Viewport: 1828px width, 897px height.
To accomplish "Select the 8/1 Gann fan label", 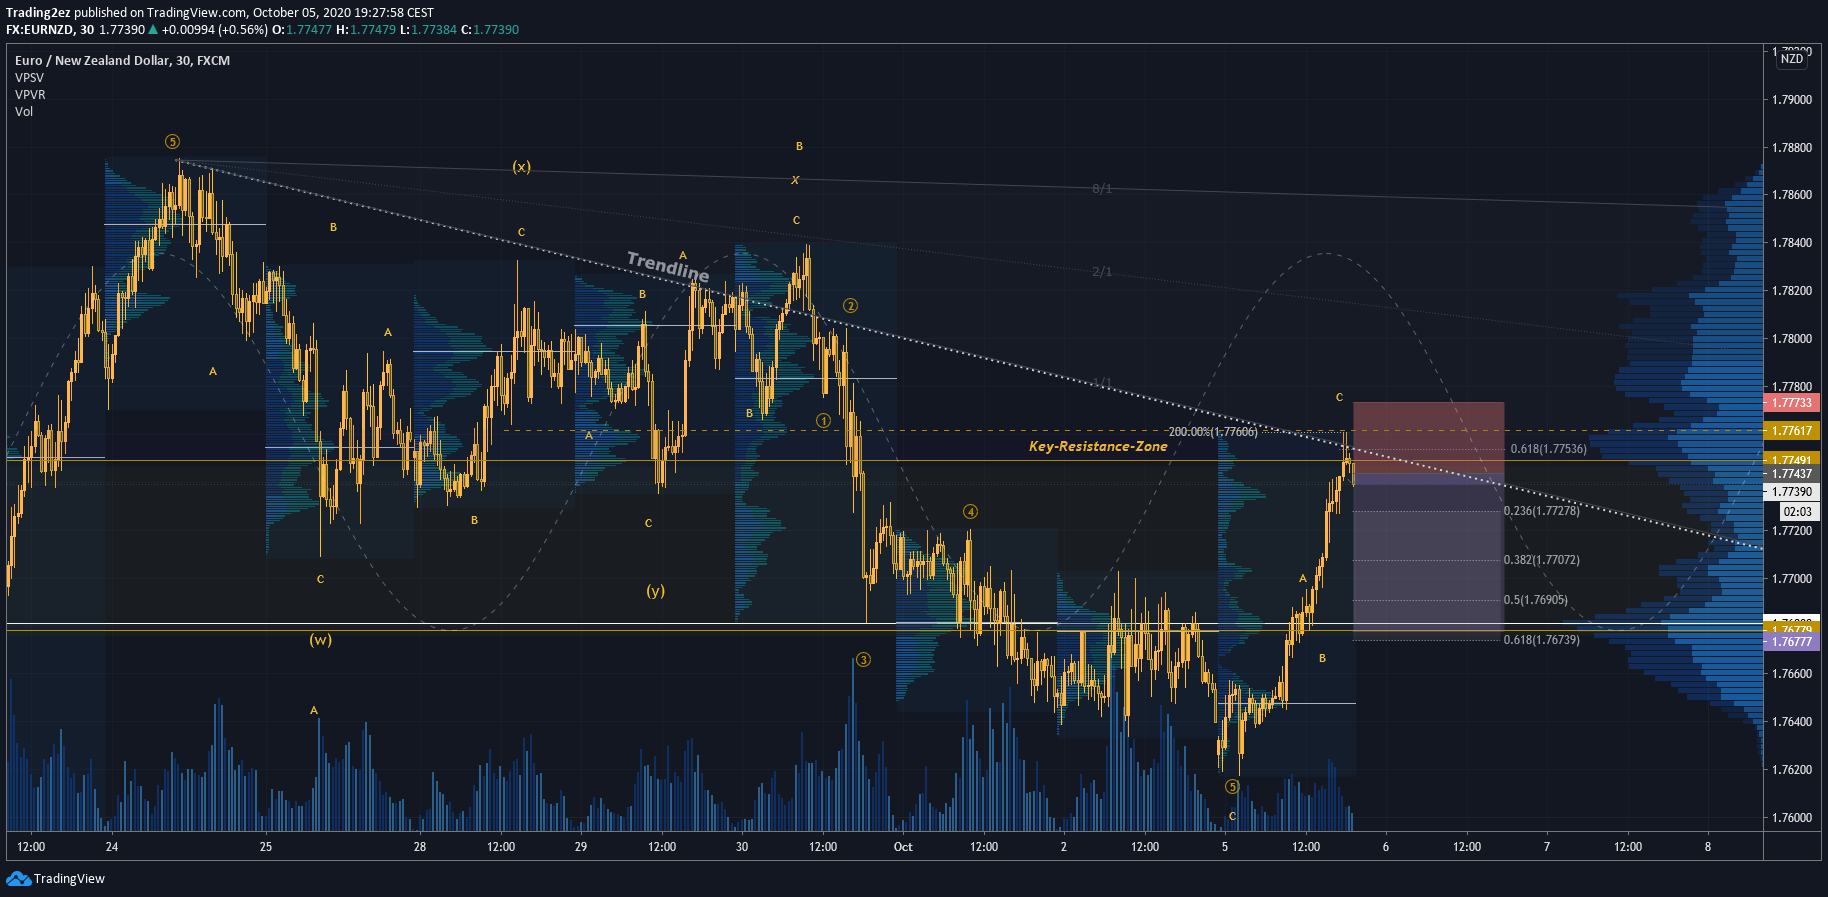I will [x=1102, y=189].
